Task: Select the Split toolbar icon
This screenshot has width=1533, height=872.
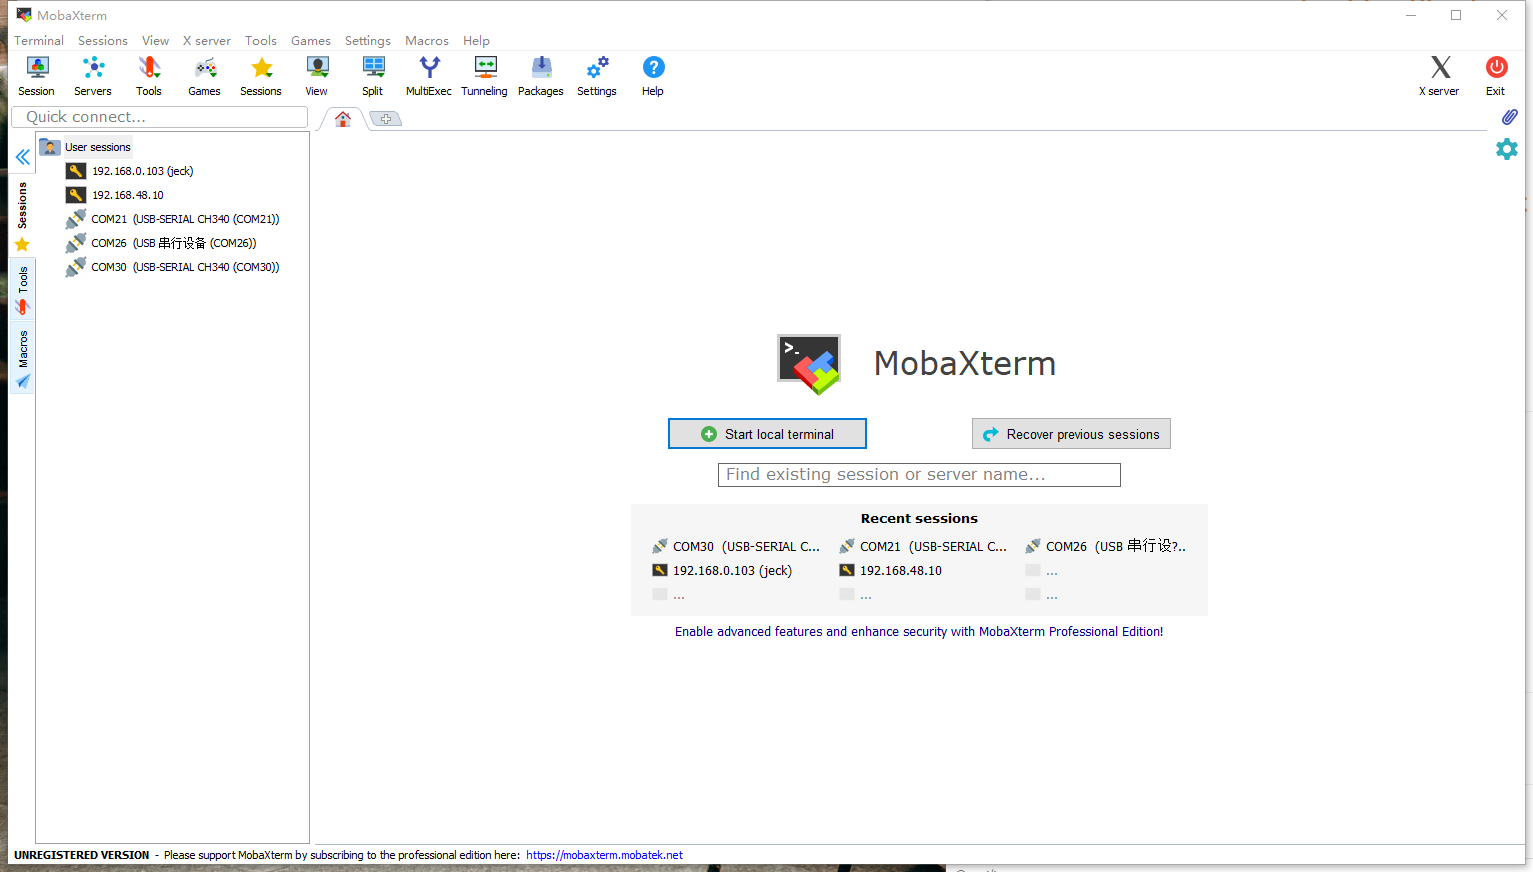Action: pos(373,76)
